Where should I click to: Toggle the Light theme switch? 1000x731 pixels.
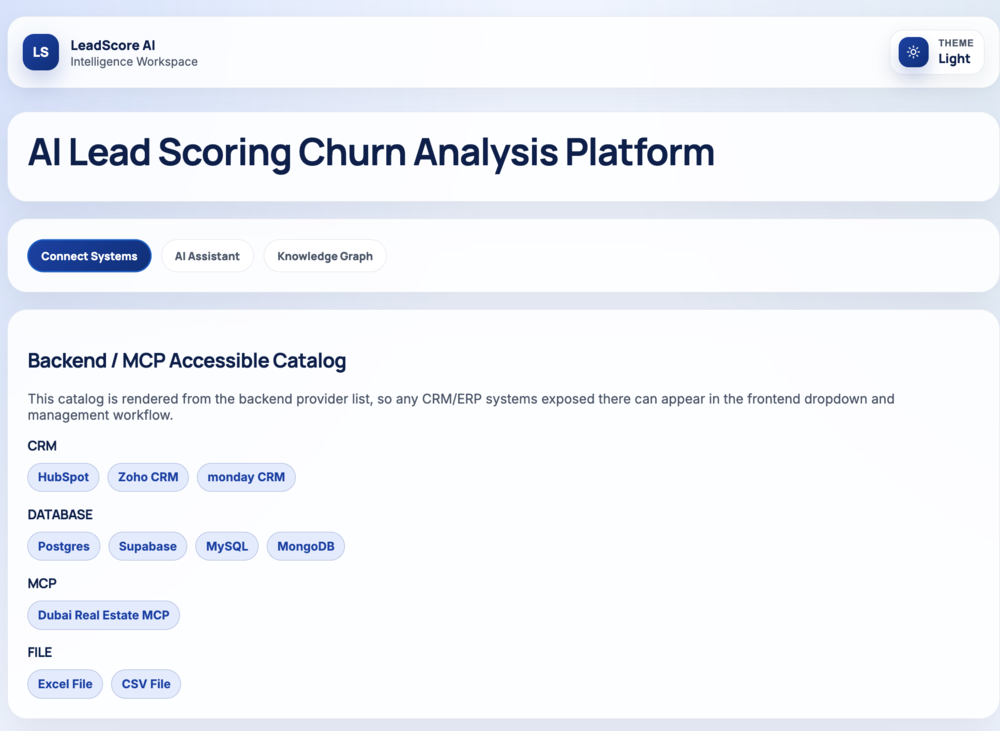(936, 52)
